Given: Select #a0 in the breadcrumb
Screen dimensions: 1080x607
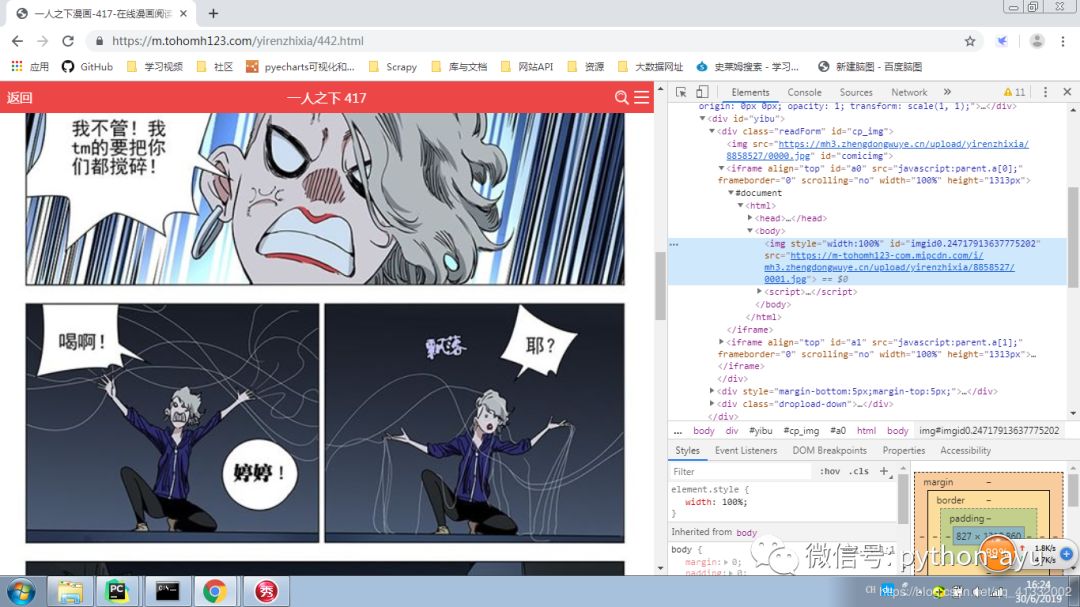Looking at the screenshot, I should click(x=838, y=431).
